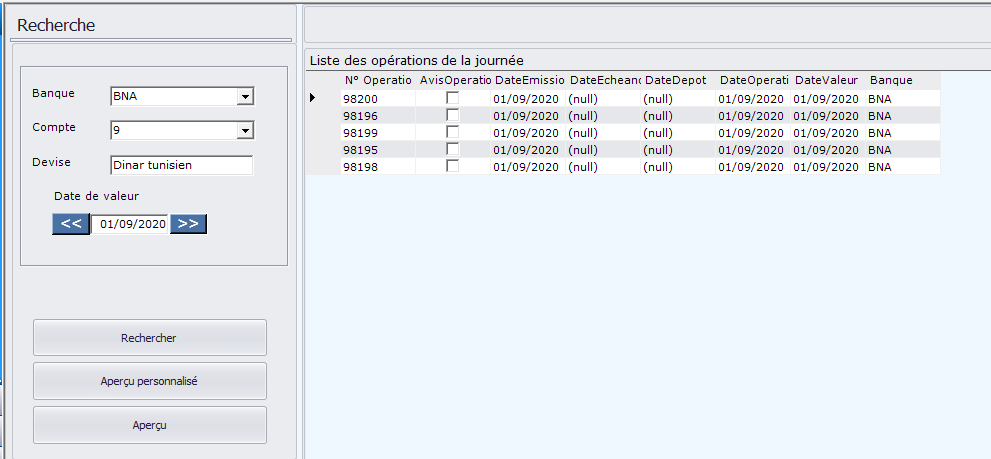Image resolution: width=991 pixels, height=459 pixels.
Task: Expand the Compte dropdown arrow
Action: 244,130
